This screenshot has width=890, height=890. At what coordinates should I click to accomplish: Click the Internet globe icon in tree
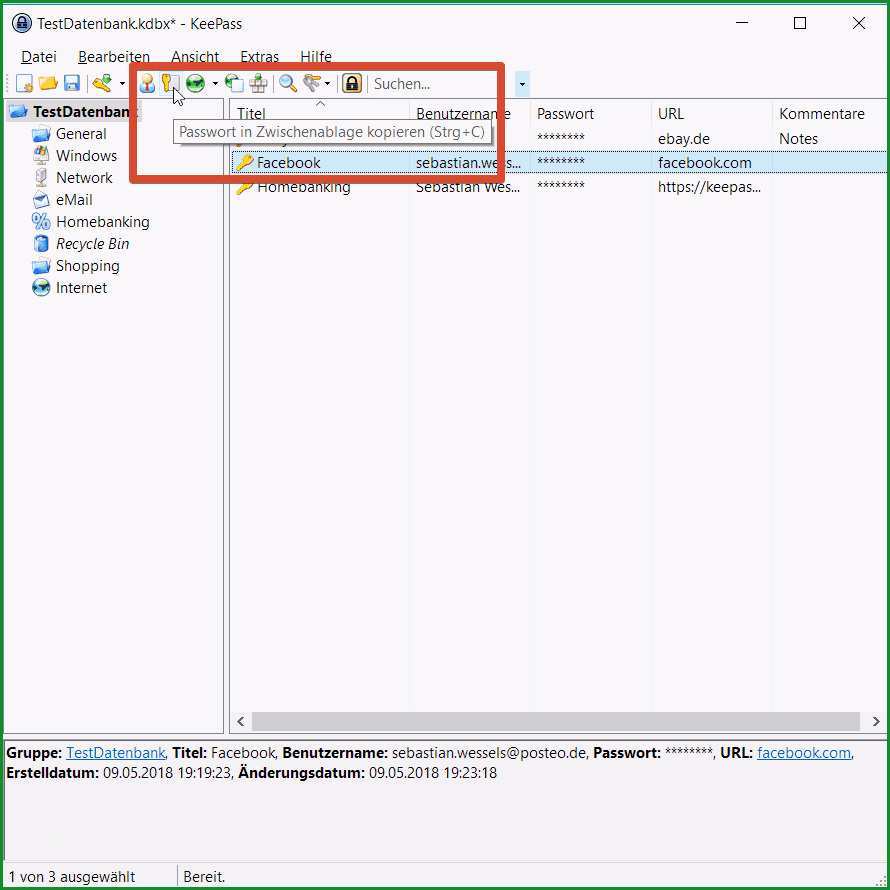[x=41, y=288]
